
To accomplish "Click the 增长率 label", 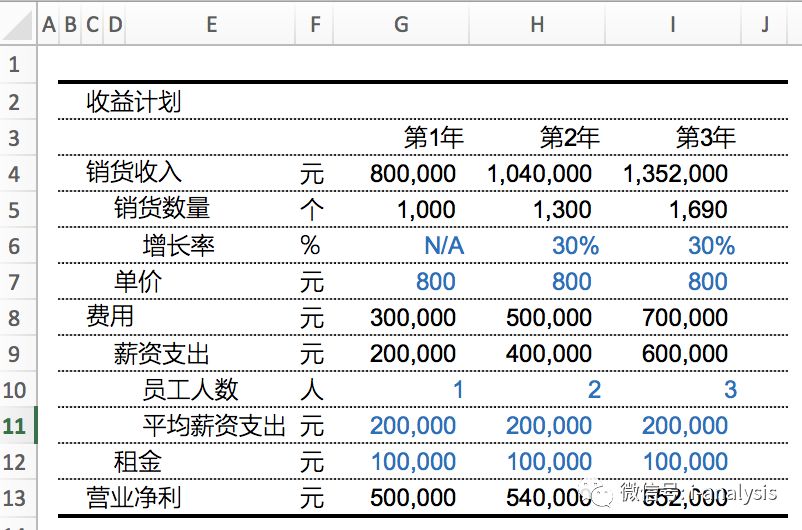I will (179, 246).
